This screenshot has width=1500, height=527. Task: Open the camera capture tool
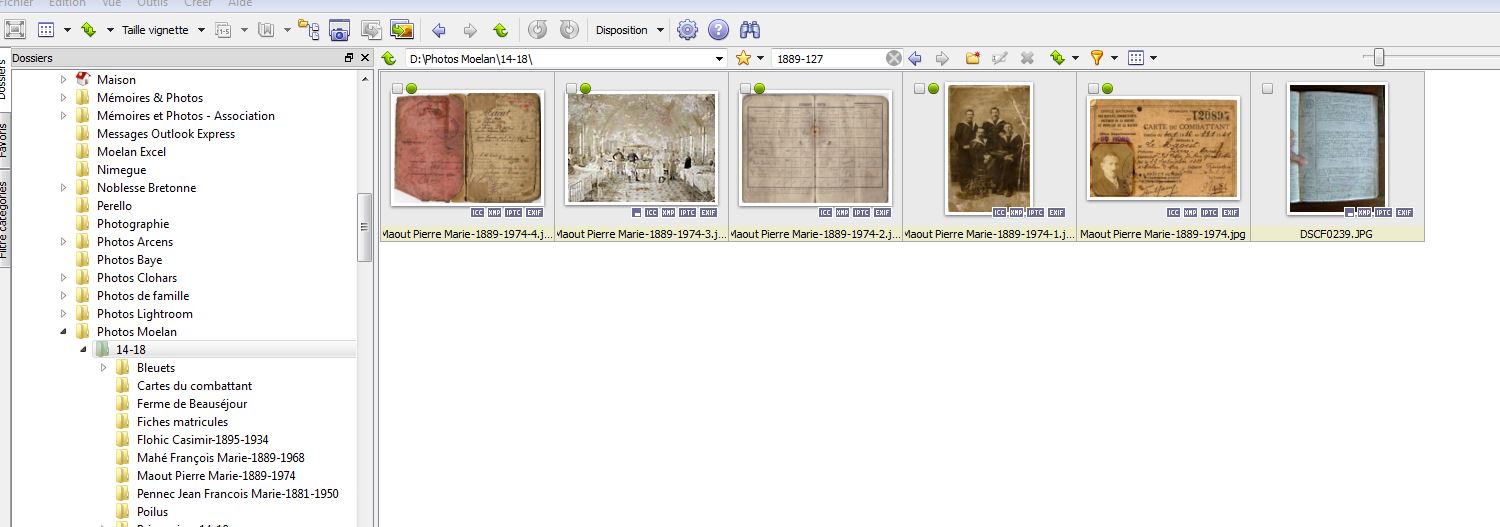coord(339,30)
